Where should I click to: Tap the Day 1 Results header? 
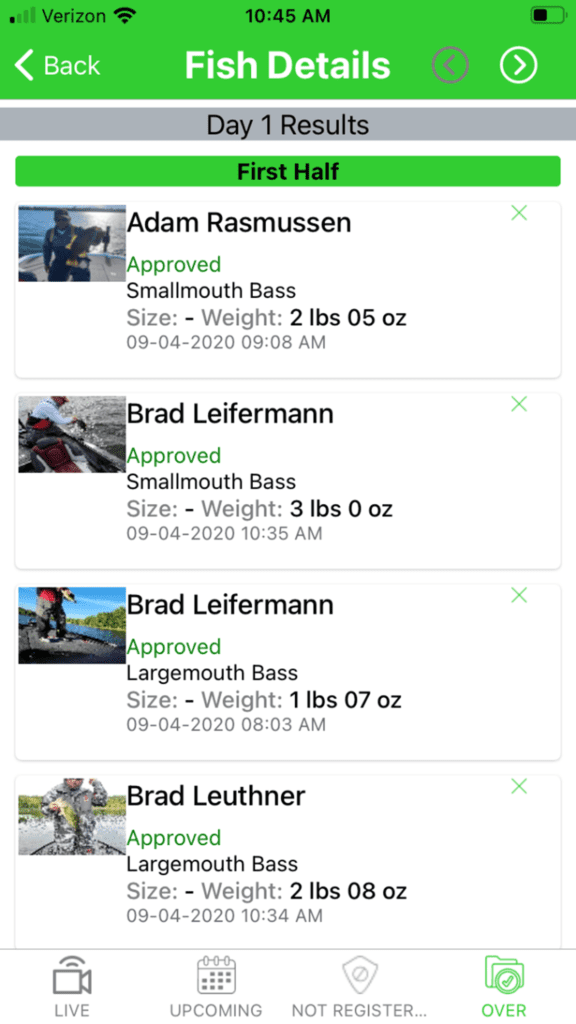(x=288, y=125)
